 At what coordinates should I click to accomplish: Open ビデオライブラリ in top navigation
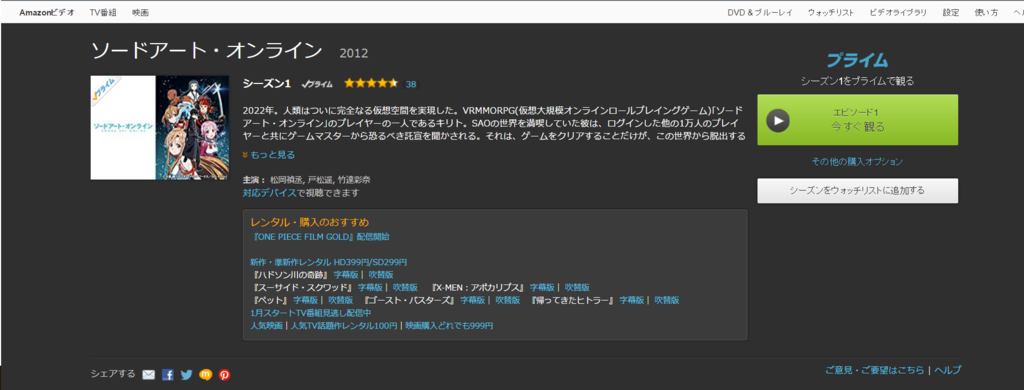[898, 12]
